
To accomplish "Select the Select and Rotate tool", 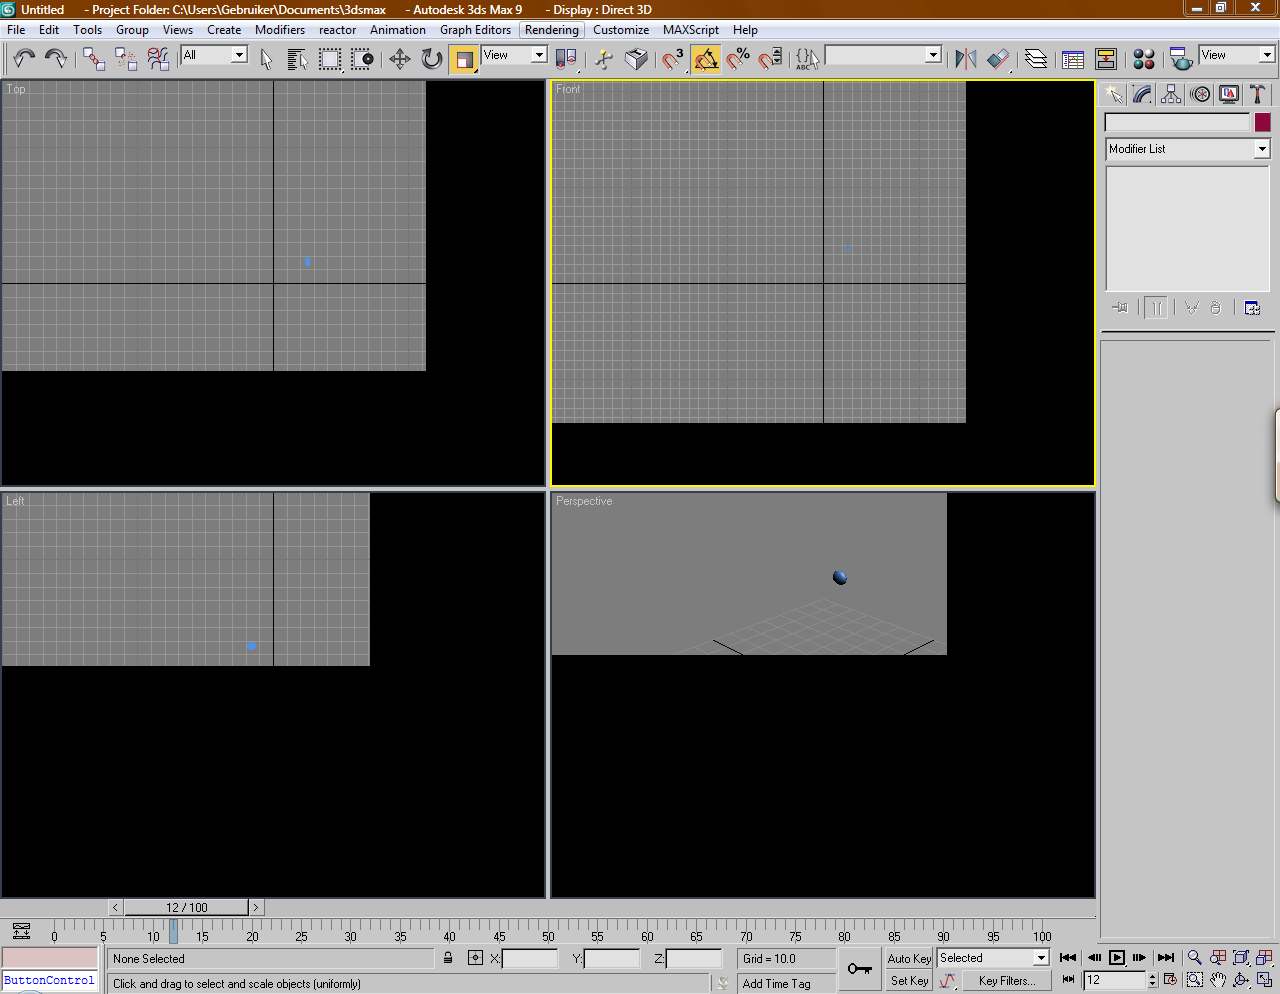I will (432, 59).
